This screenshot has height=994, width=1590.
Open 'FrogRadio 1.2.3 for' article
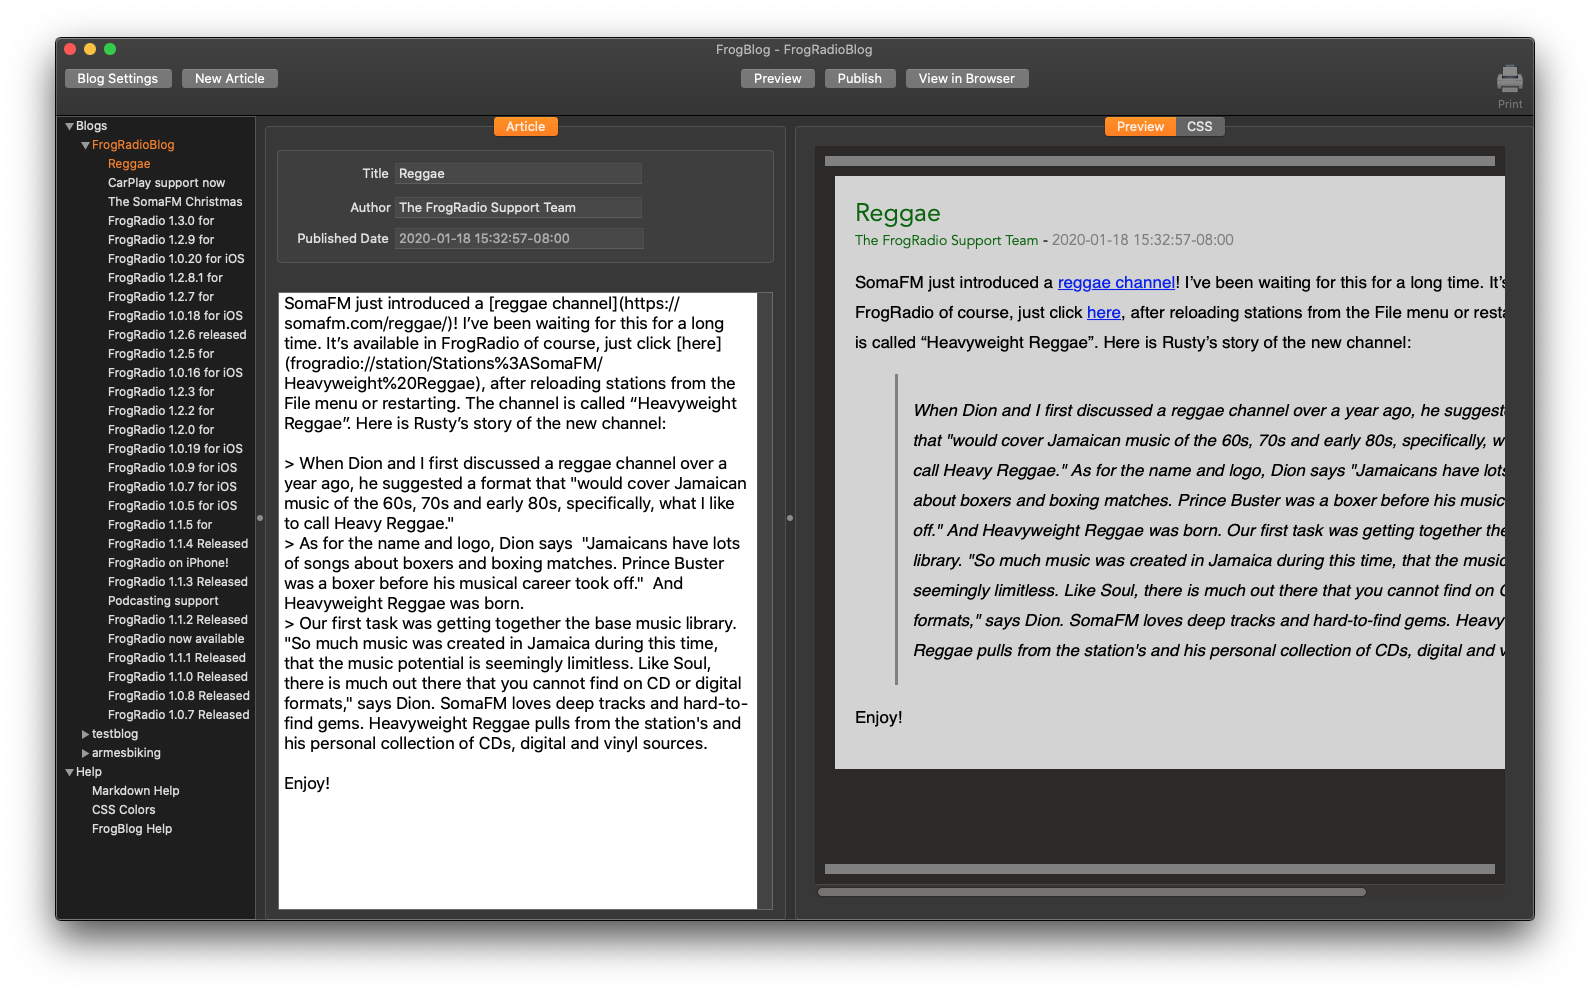pyautogui.click(x=161, y=392)
